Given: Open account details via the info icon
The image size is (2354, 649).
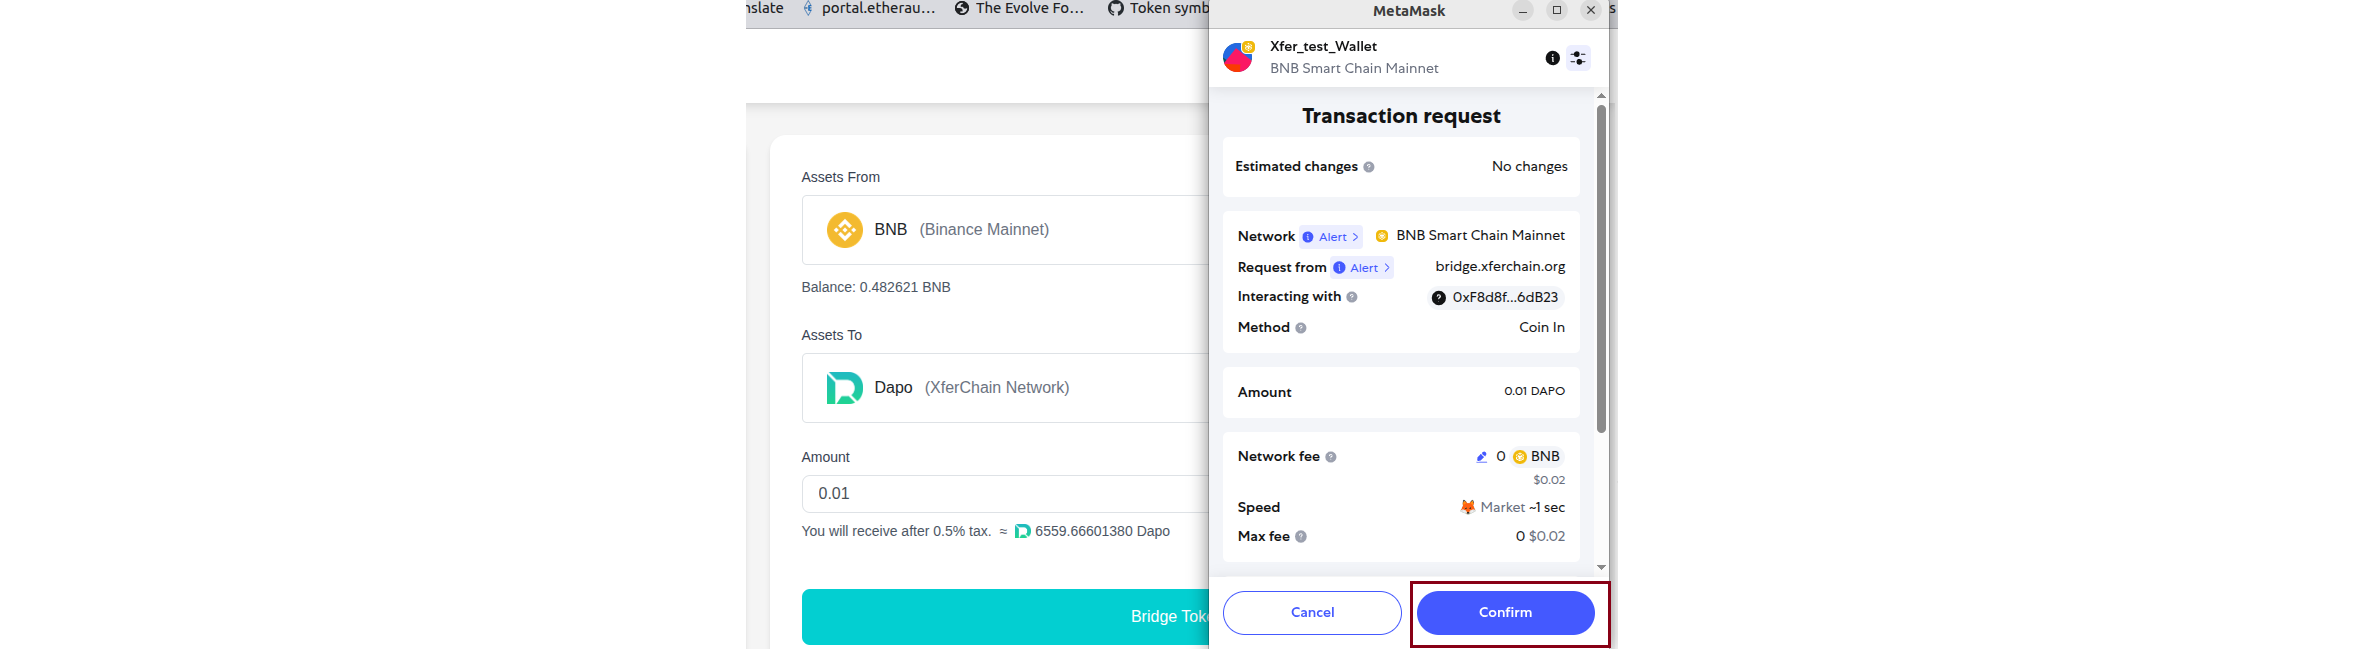Looking at the screenshot, I should pos(1552,58).
